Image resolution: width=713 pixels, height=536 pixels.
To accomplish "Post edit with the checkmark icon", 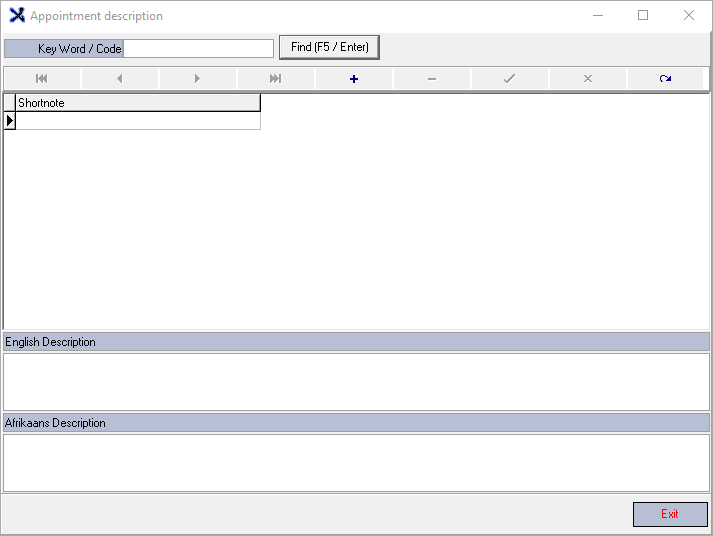I will click(510, 79).
